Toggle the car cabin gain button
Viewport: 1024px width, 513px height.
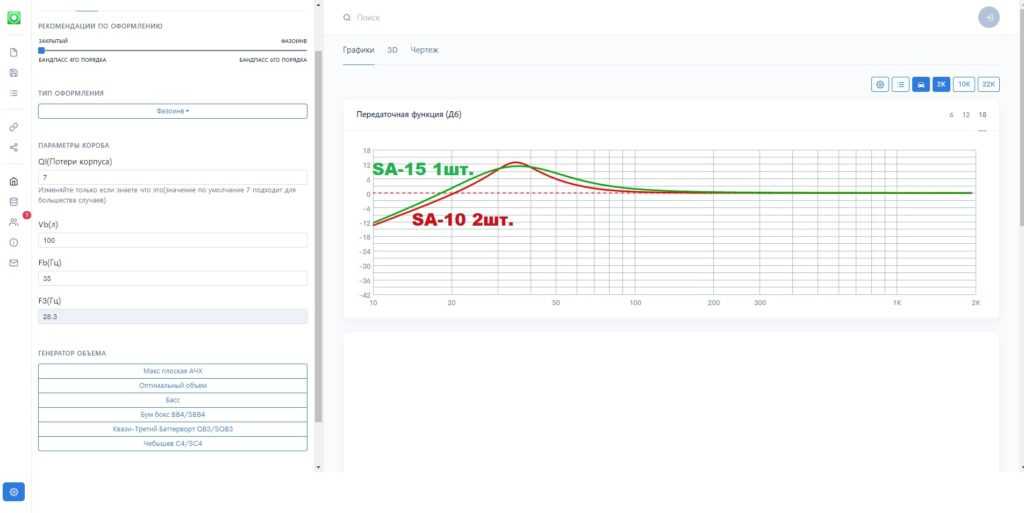921,85
